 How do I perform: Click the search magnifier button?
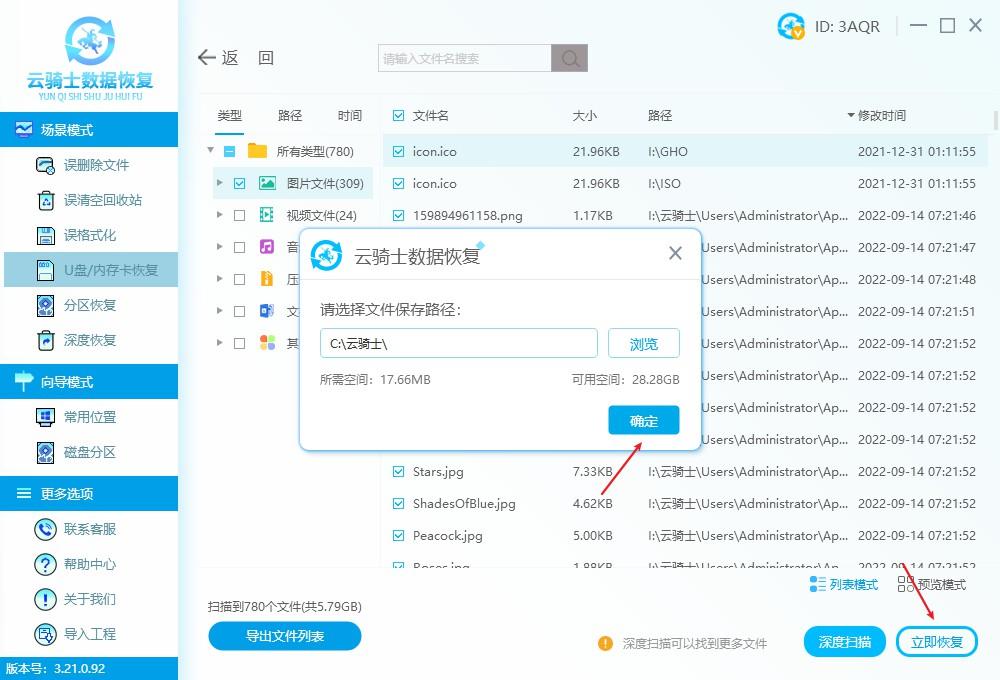pos(570,58)
